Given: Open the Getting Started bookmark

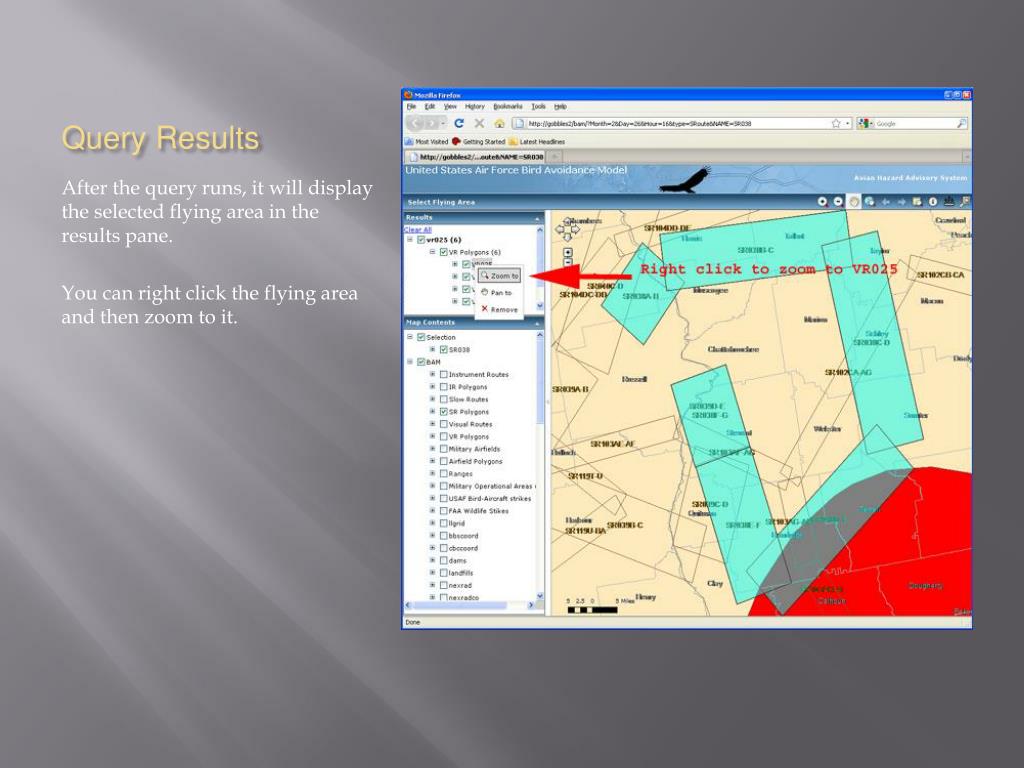Looking at the screenshot, I should [x=479, y=142].
